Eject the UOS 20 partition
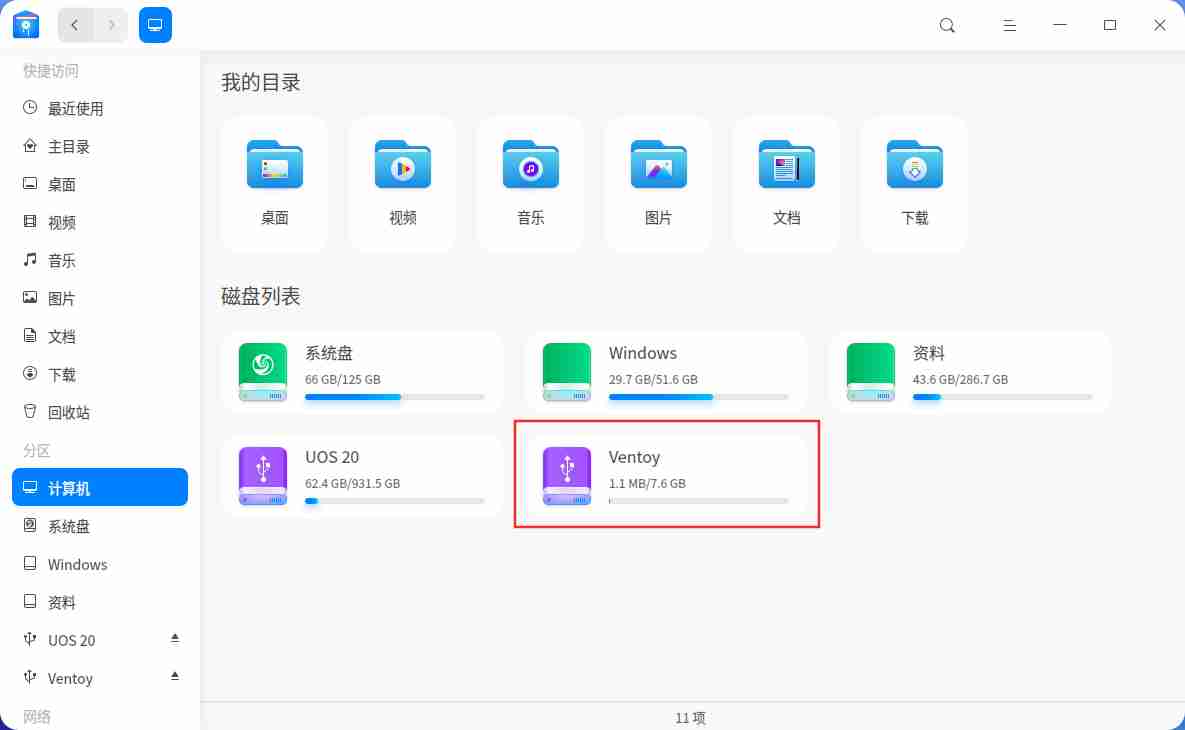This screenshot has height=730, width=1185. click(x=174, y=639)
